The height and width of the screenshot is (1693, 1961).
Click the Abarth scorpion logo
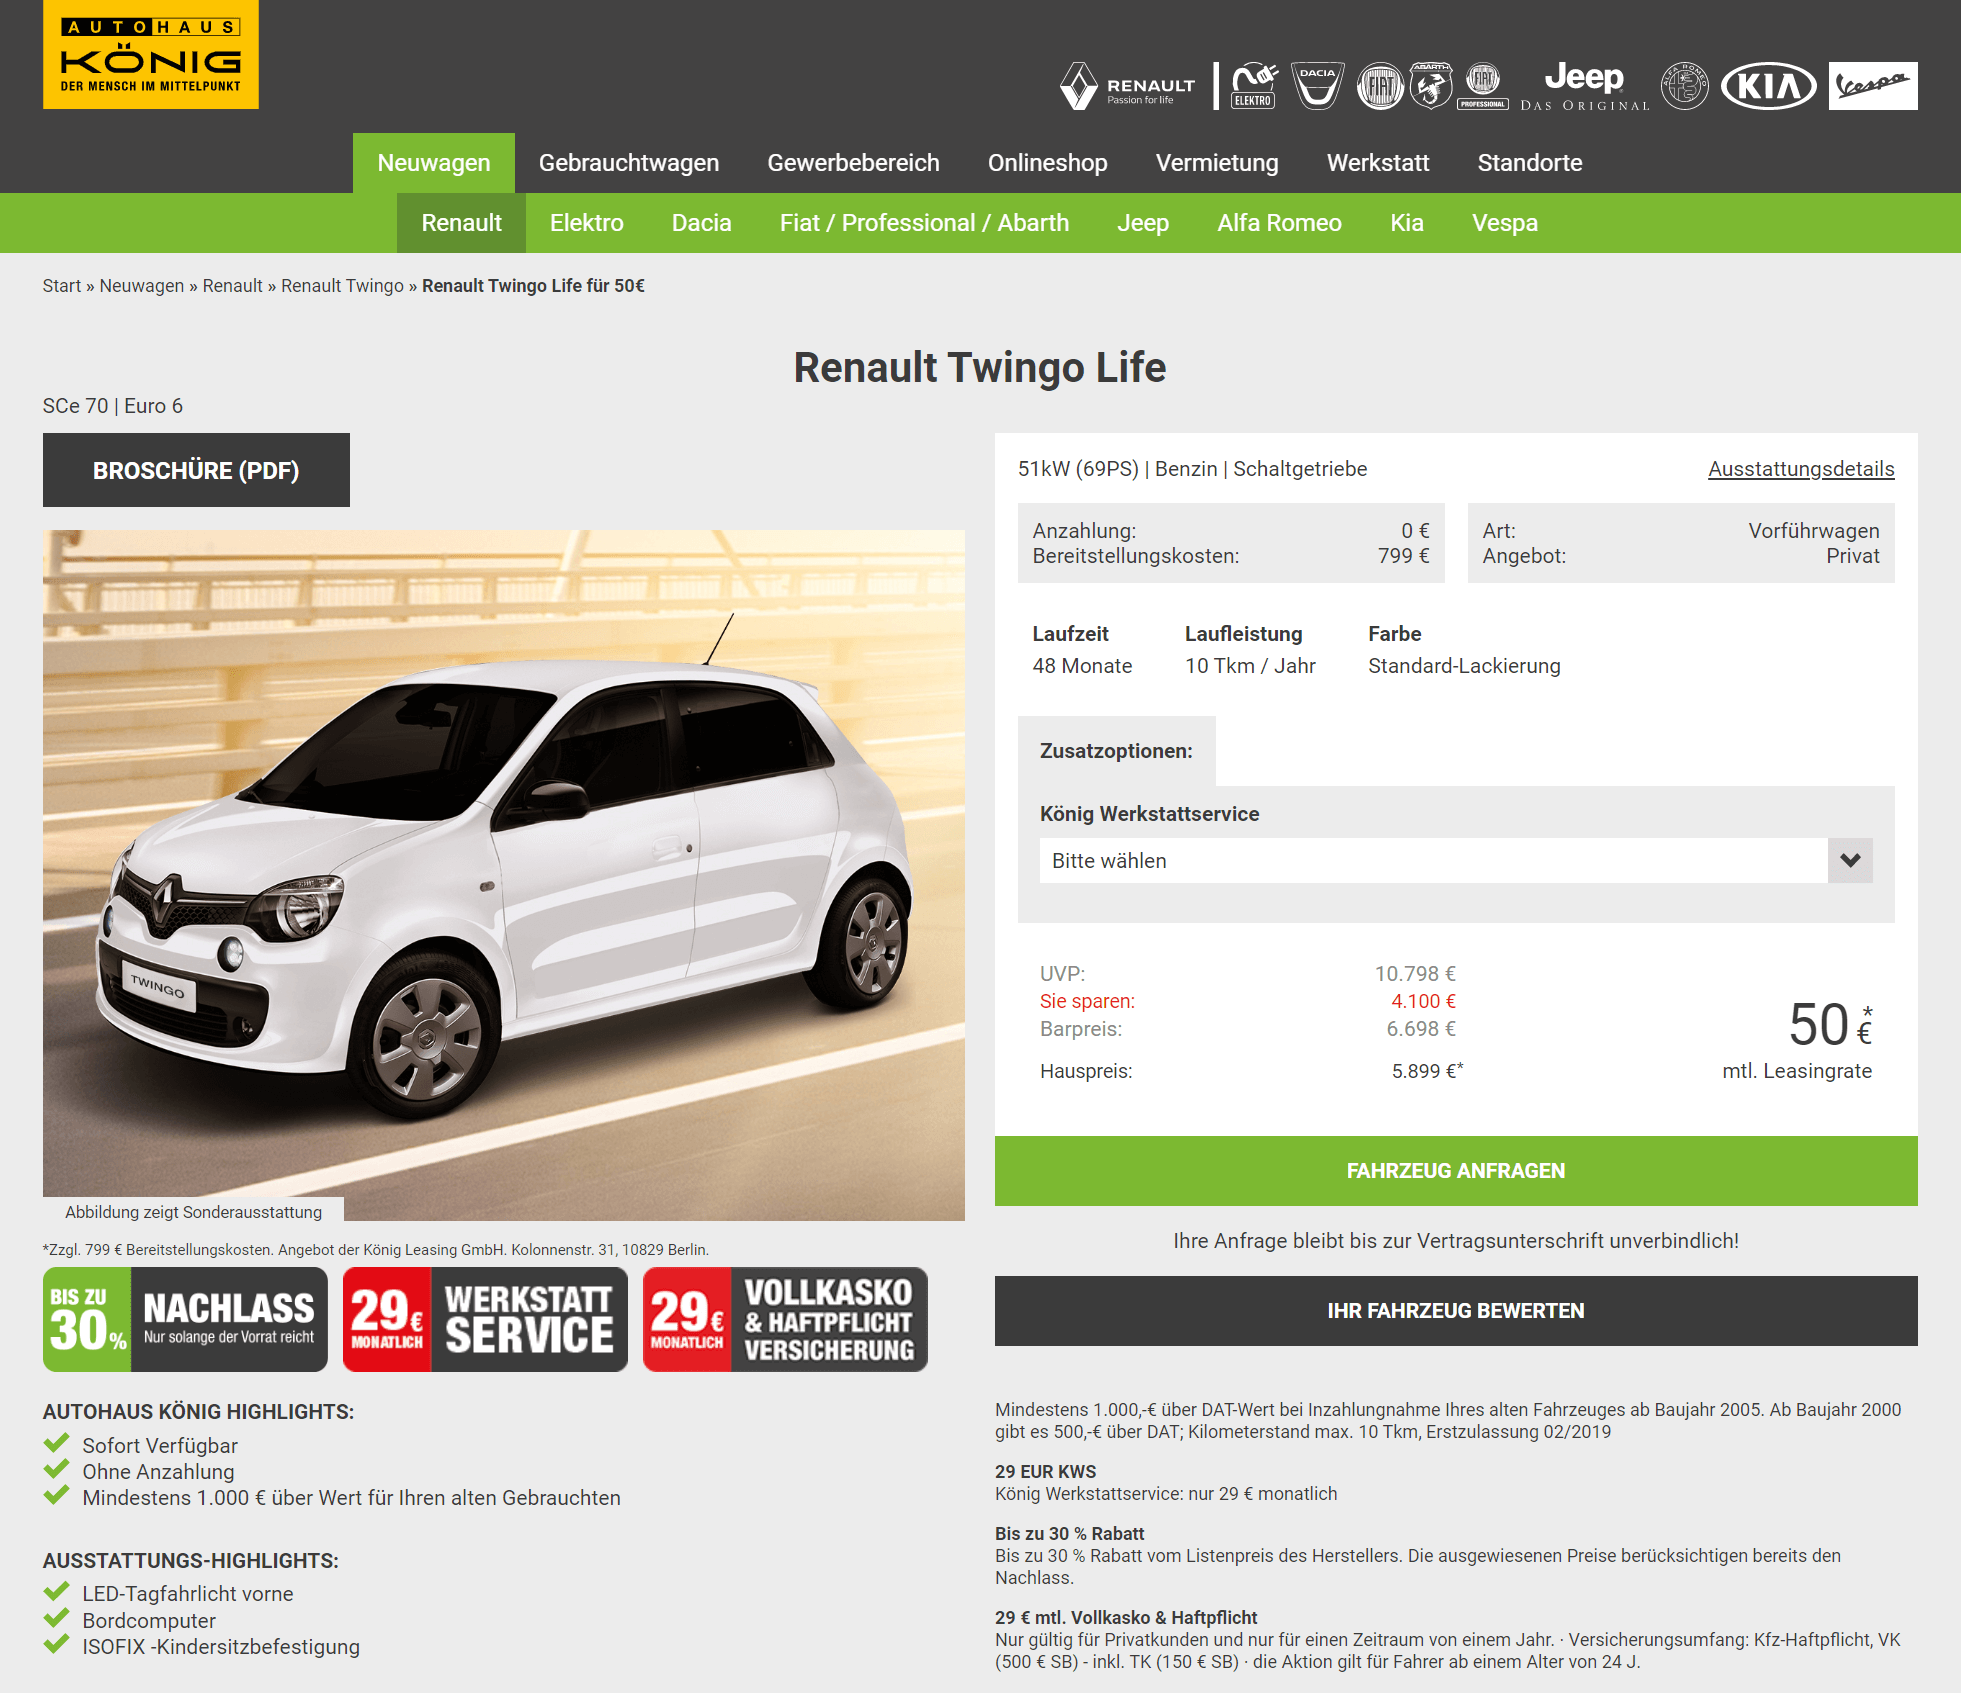[1431, 86]
